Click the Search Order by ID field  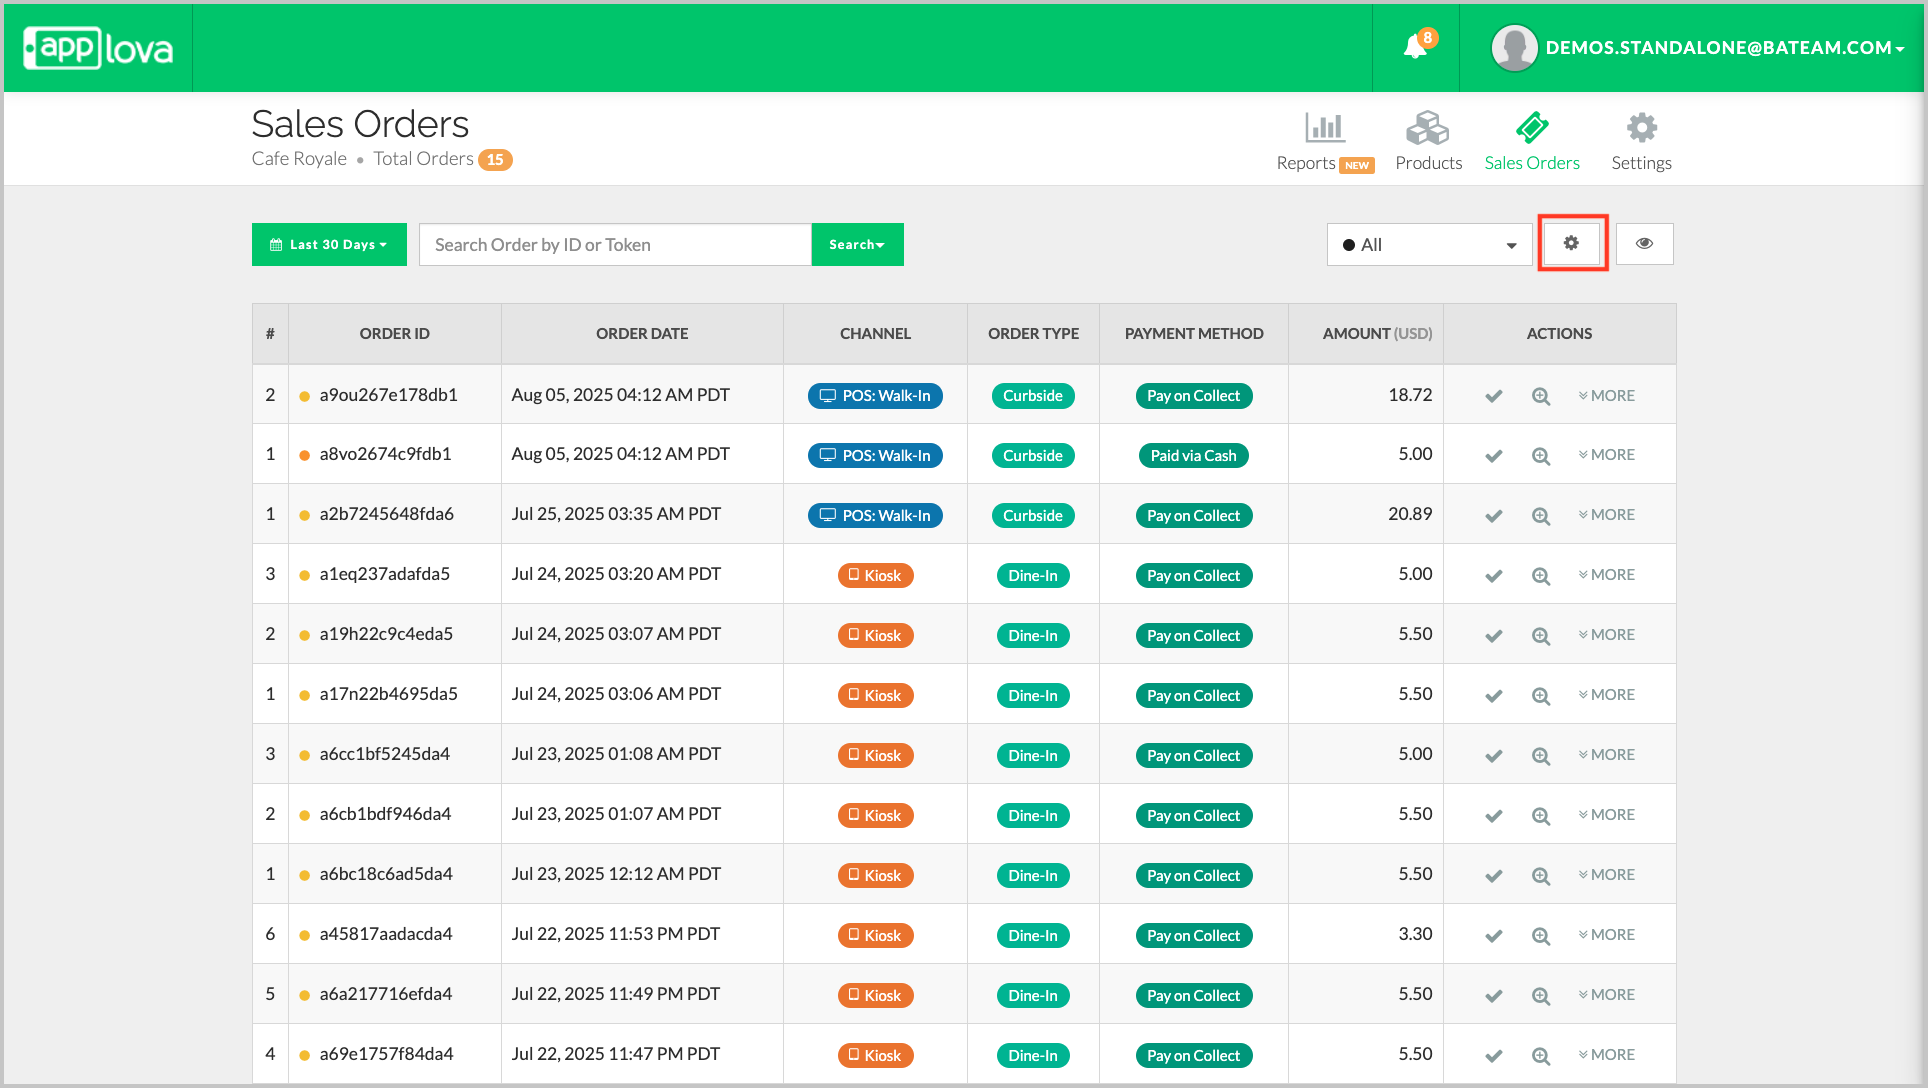(x=614, y=245)
